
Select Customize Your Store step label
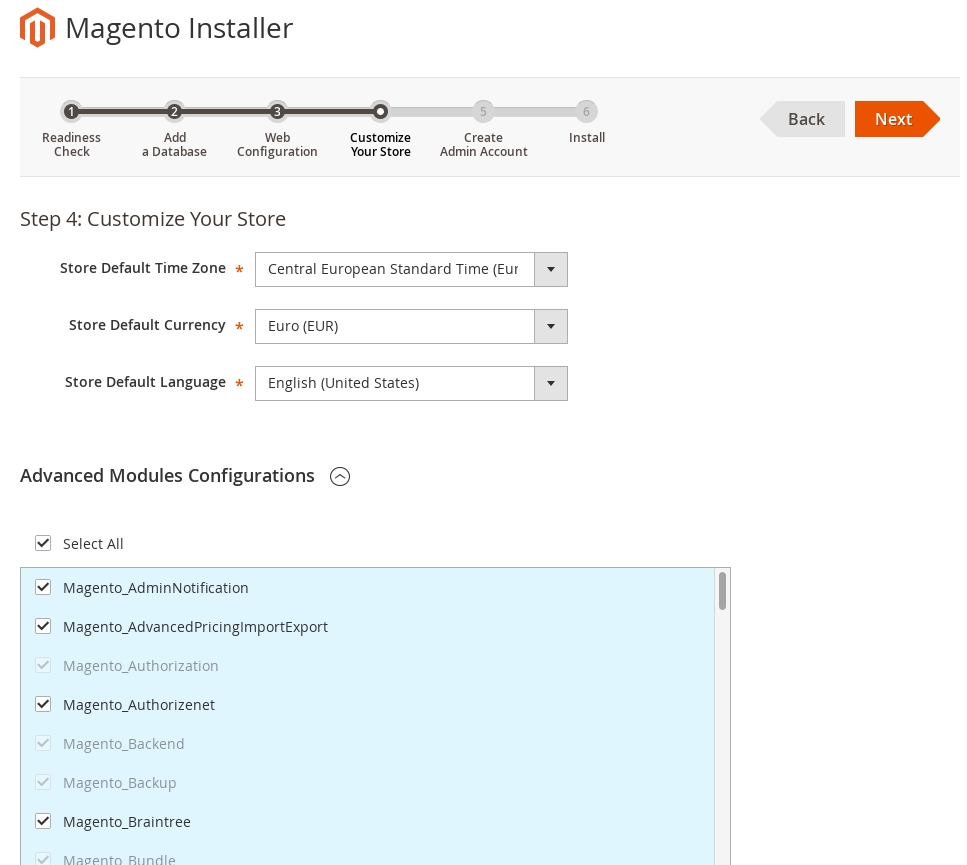click(x=381, y=145)
